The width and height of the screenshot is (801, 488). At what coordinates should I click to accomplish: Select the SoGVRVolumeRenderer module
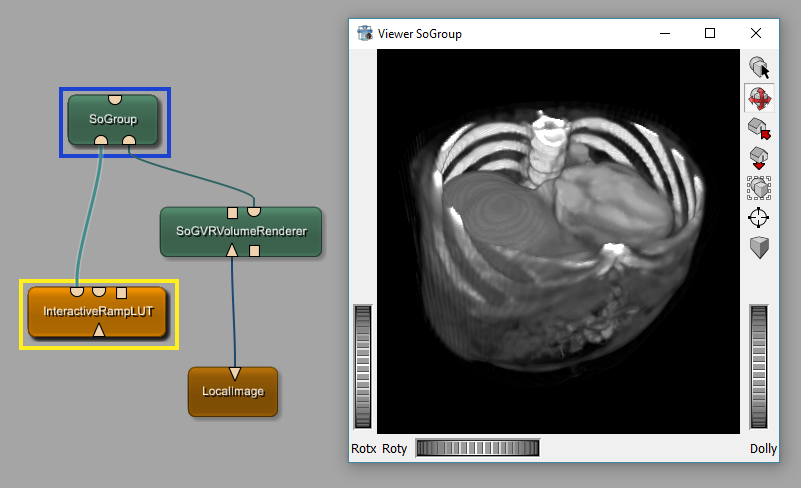coord(240,232)
